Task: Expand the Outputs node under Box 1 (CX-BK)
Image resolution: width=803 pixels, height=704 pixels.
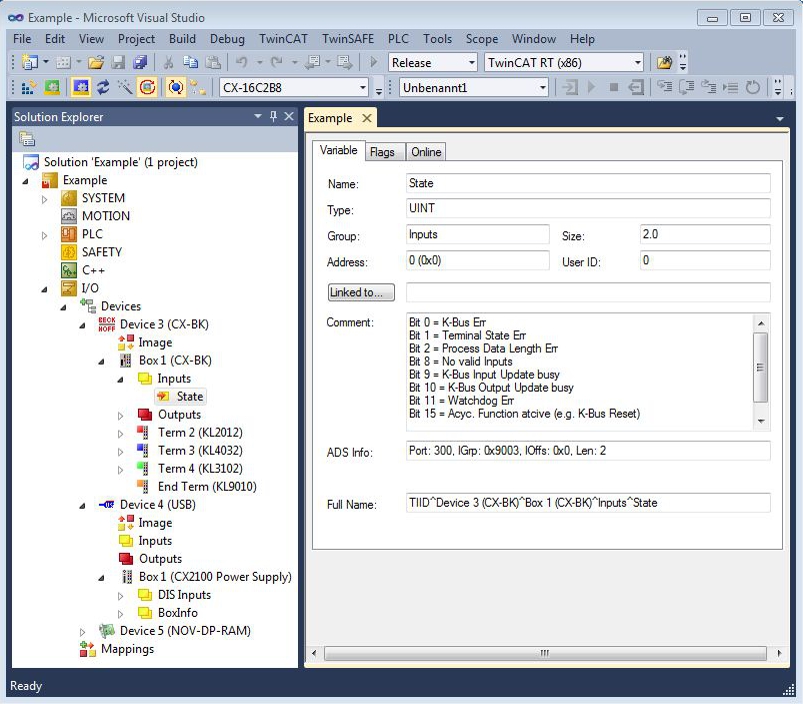Action: pyautogui.click(x=120, y=416)
